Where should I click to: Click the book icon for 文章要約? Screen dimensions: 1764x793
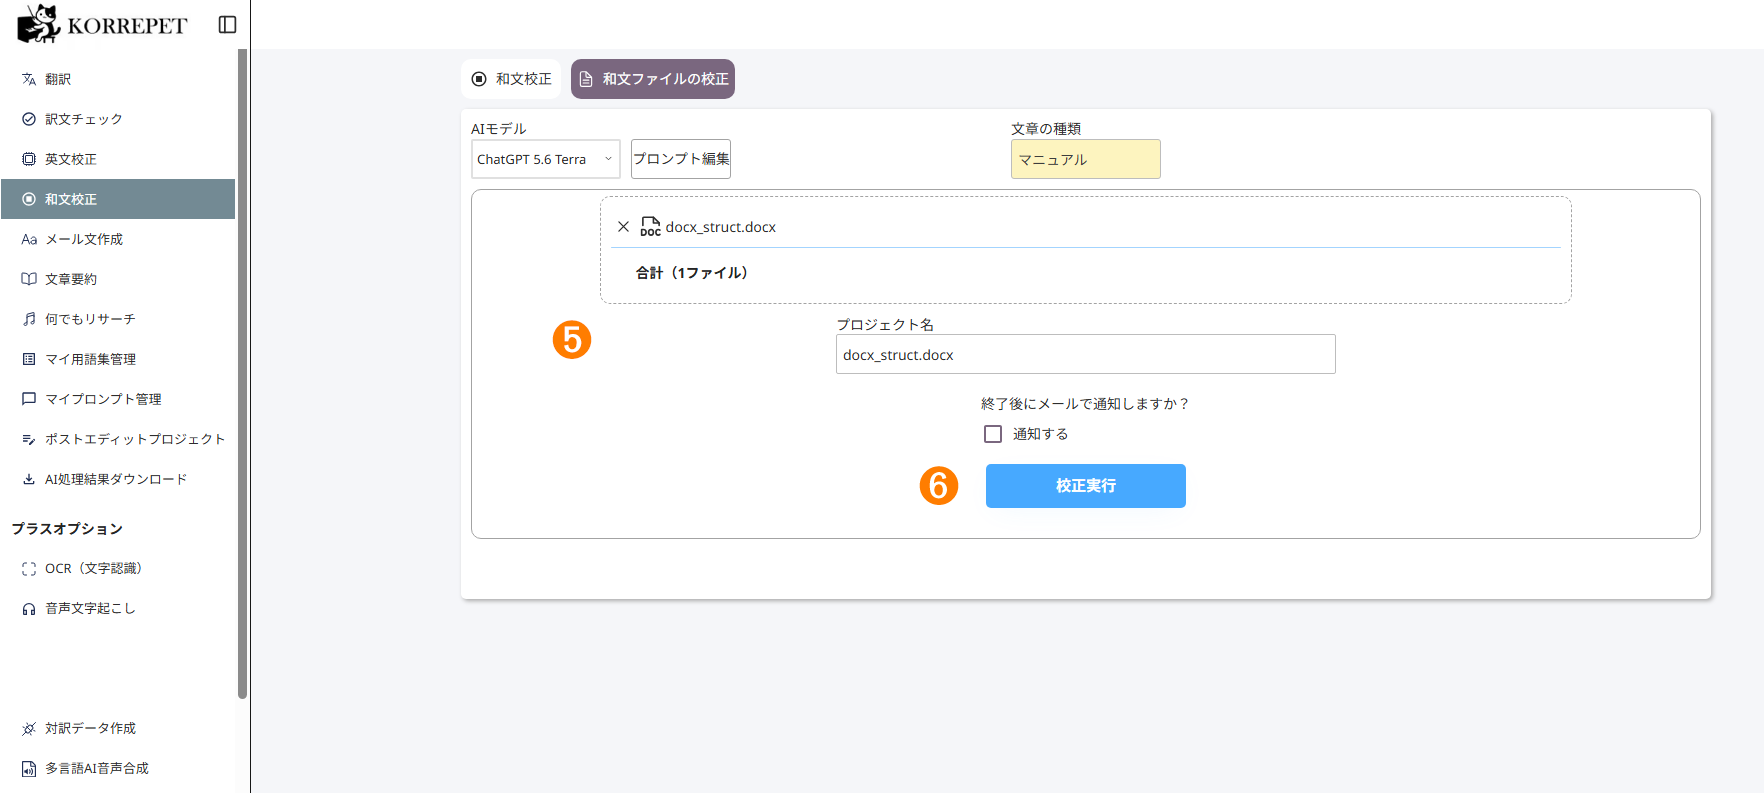pyautogui.click(x=29, y=279)
